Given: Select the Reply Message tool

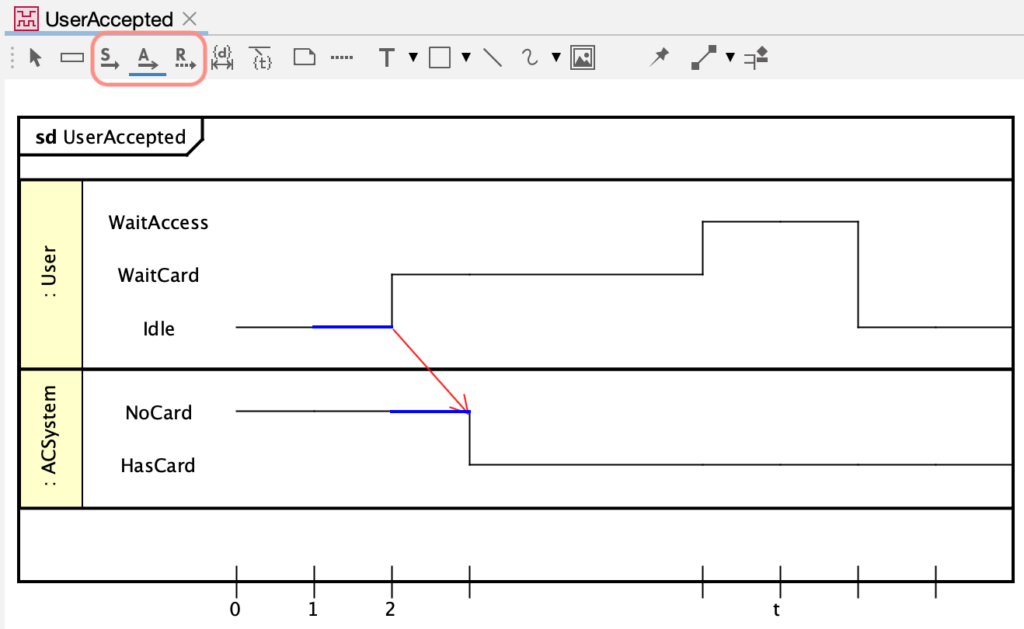Looking at the screenshot, I should 184,57.
